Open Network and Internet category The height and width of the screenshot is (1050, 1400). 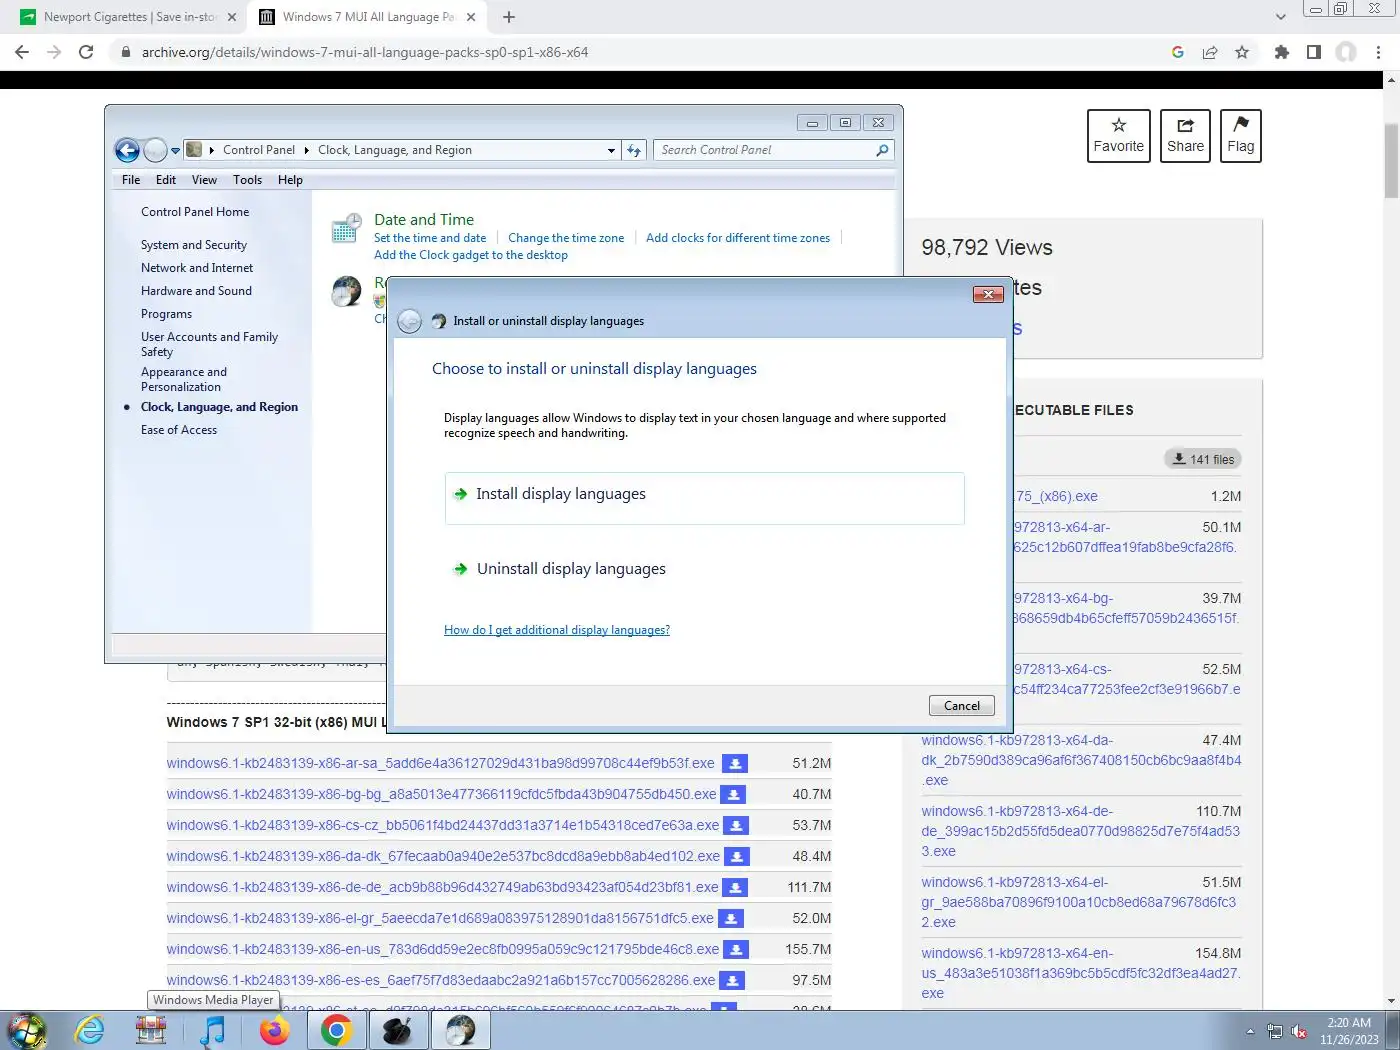197,268
